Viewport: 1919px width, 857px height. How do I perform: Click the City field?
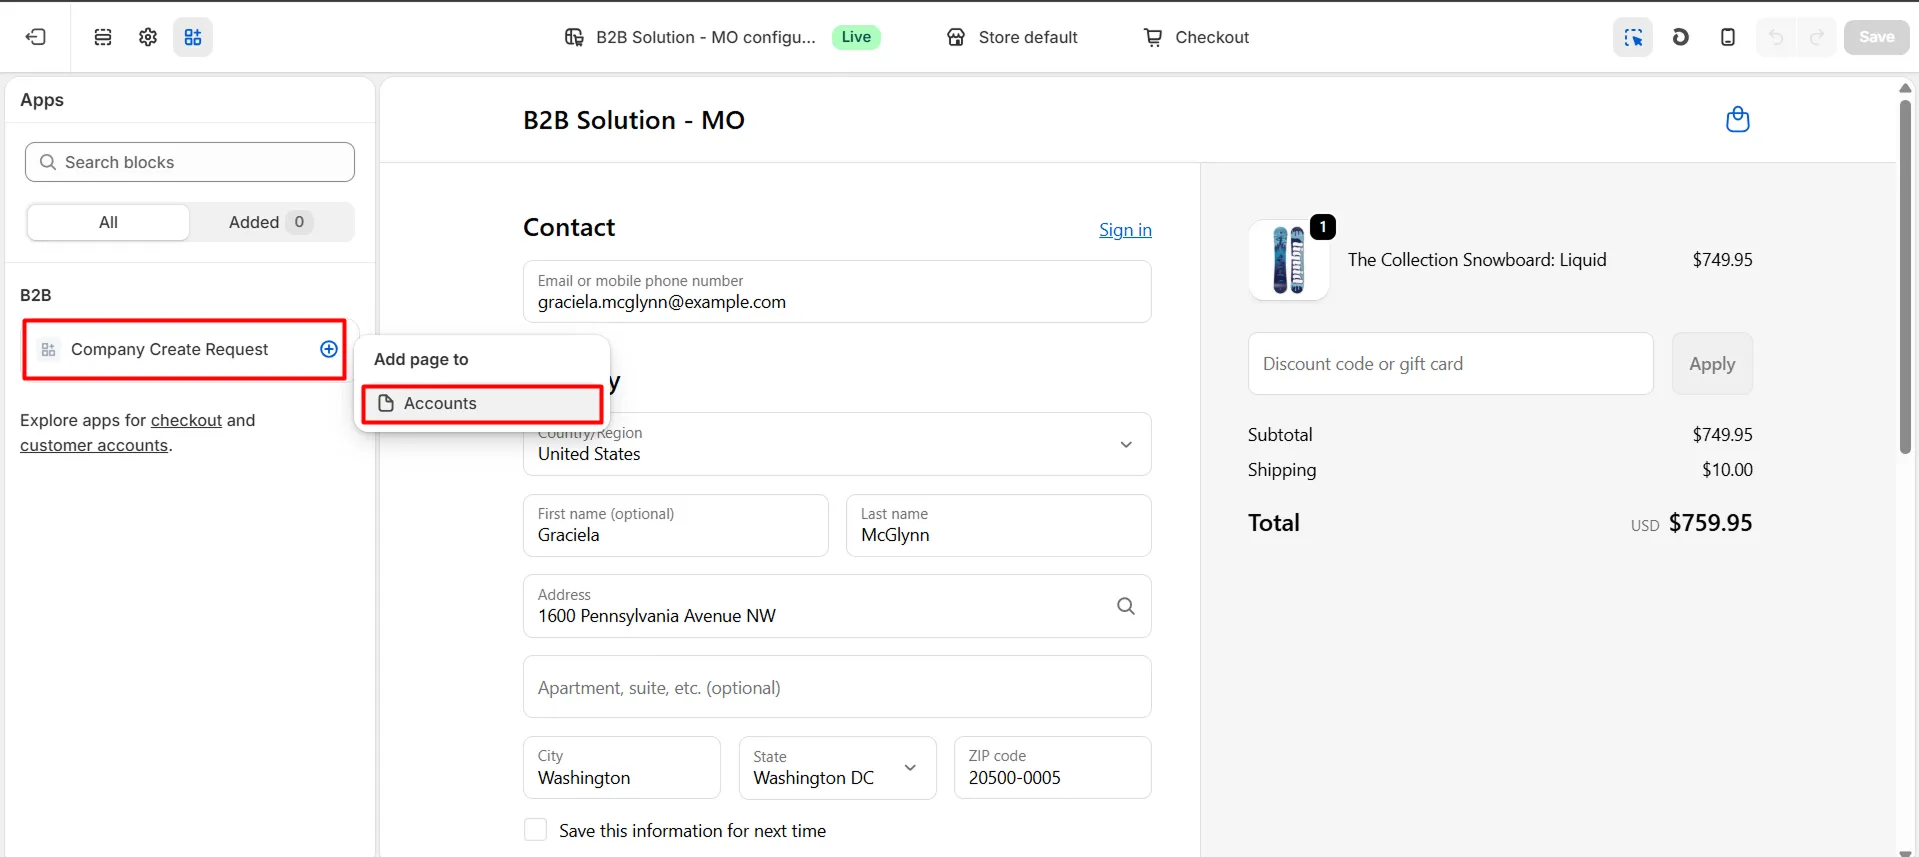(622, 768)
